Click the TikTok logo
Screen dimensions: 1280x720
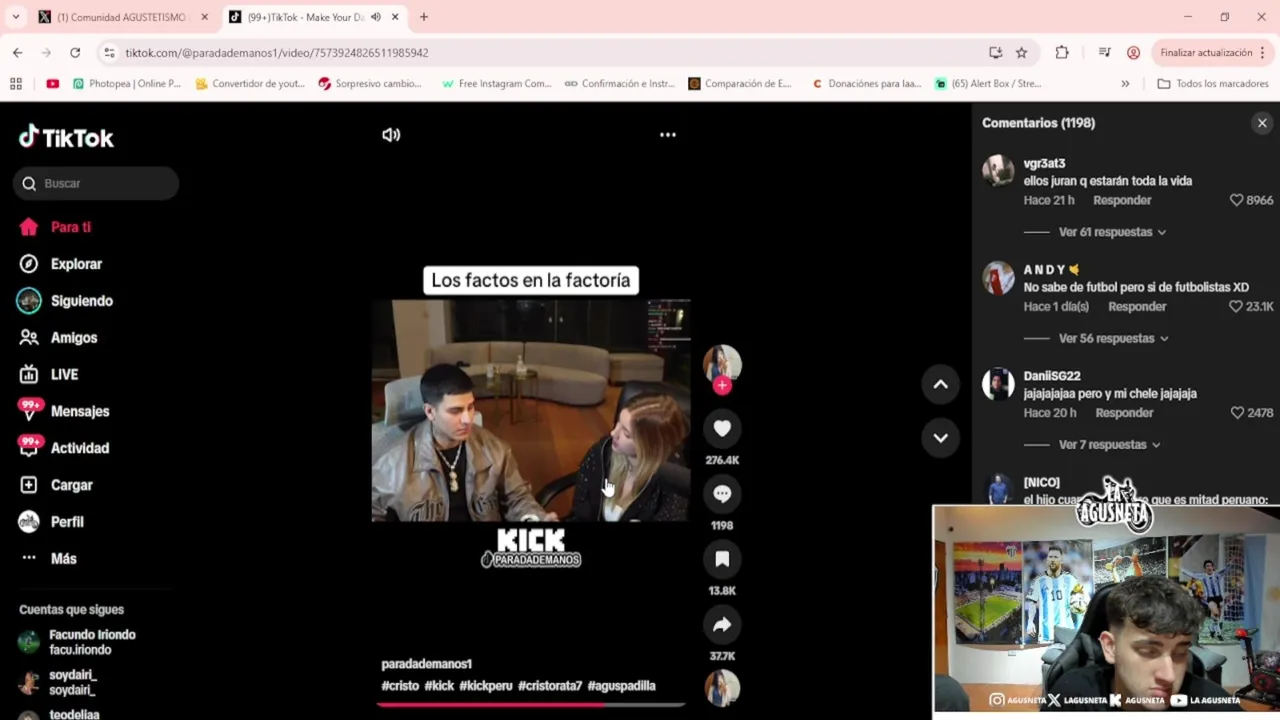click(66, 137)
